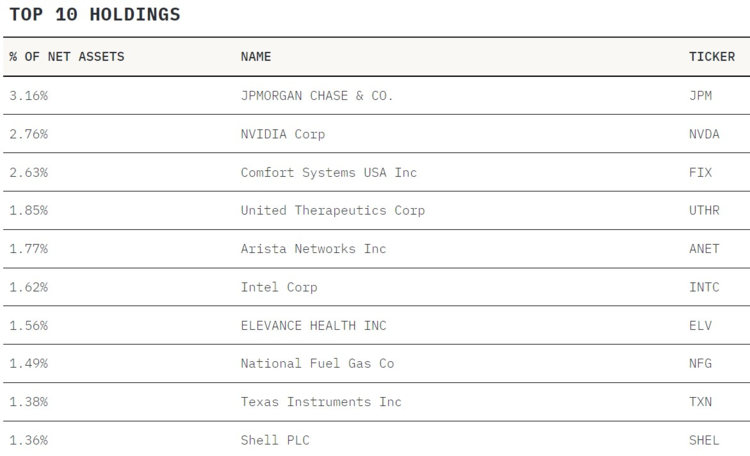Click the TICKER column header

(x=712, y=57)
